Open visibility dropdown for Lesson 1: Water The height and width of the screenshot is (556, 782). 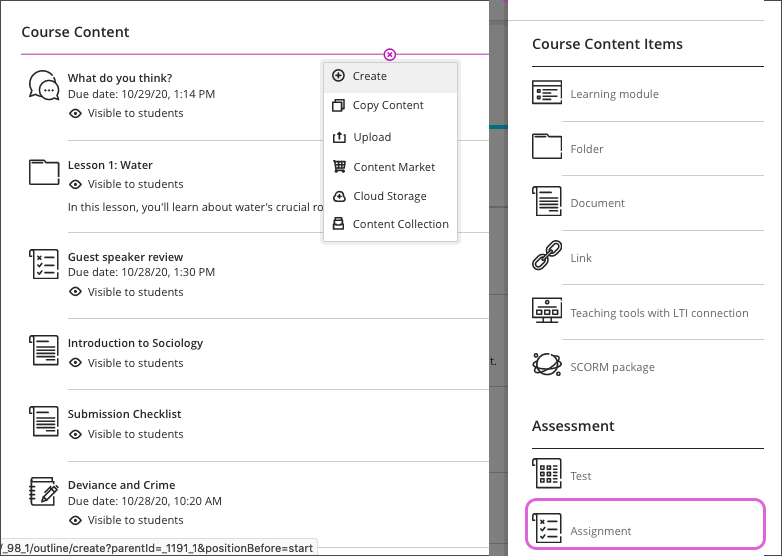click(126, 184)
